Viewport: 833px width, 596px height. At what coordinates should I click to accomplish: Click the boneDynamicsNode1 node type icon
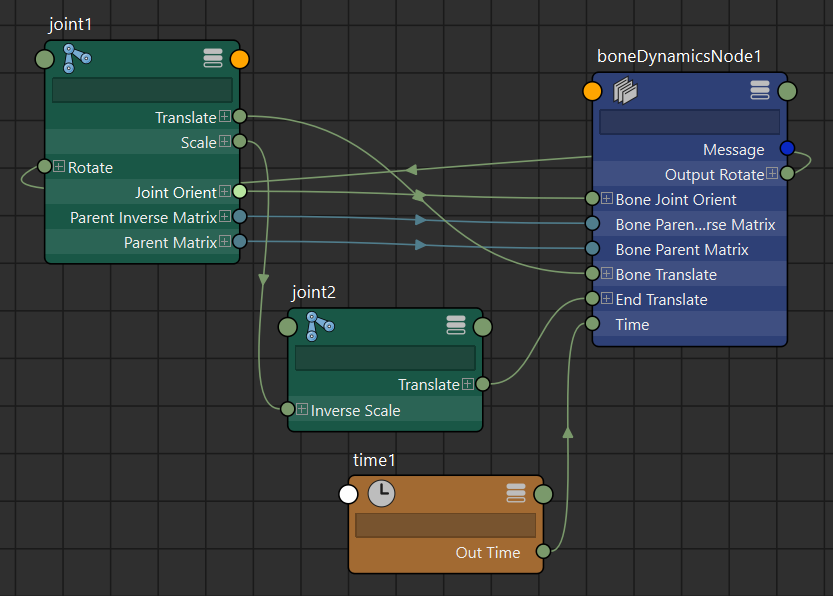(x=625, y=91)
